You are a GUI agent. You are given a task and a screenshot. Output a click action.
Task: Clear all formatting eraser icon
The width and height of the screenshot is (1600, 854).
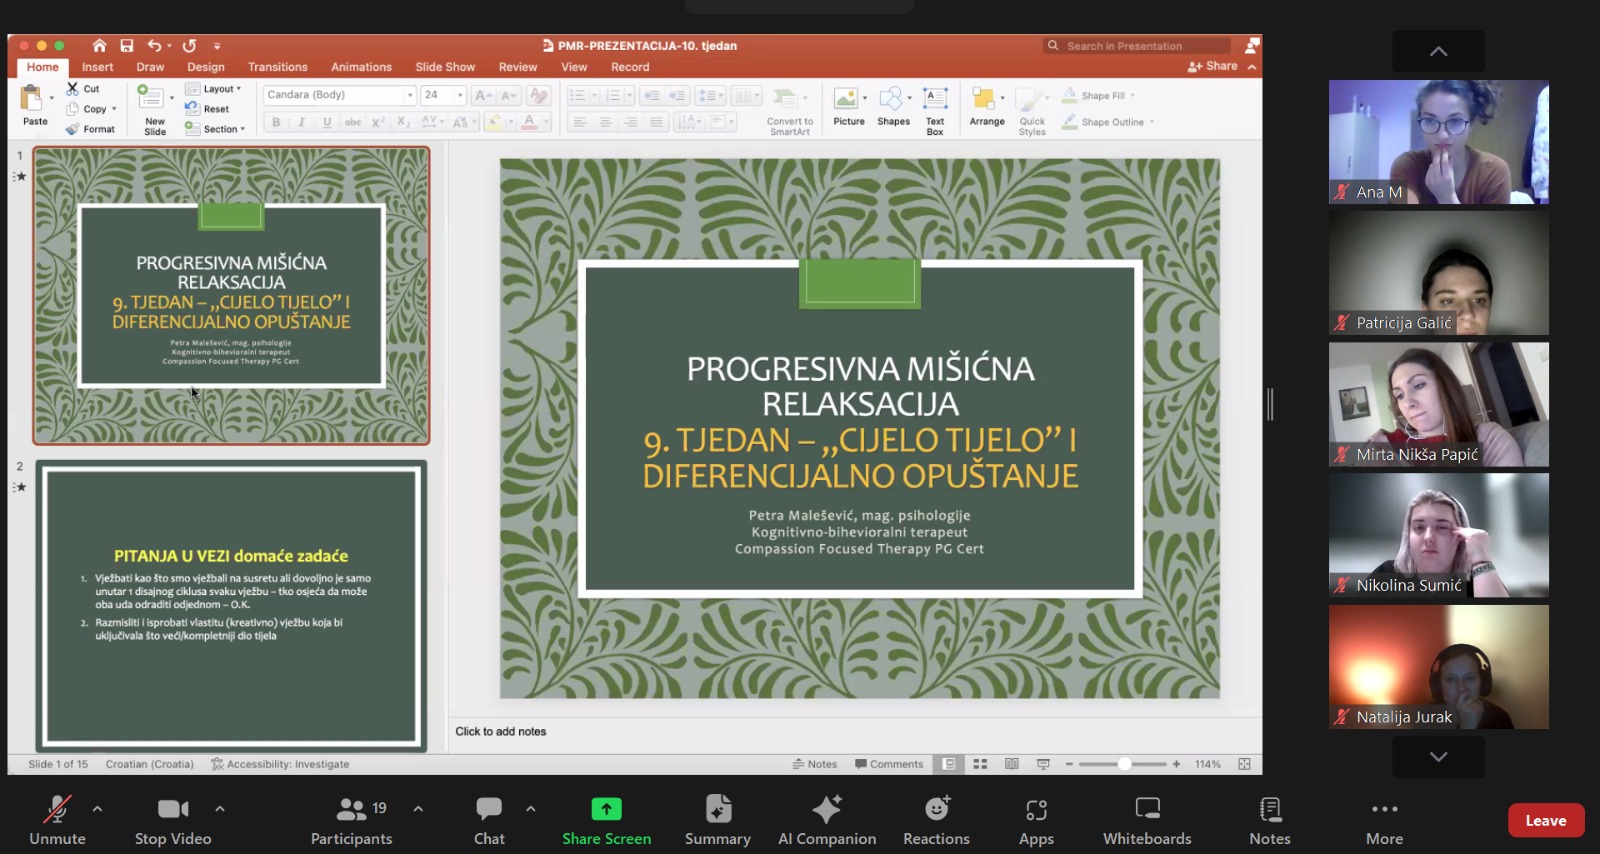tap(539, 95)
